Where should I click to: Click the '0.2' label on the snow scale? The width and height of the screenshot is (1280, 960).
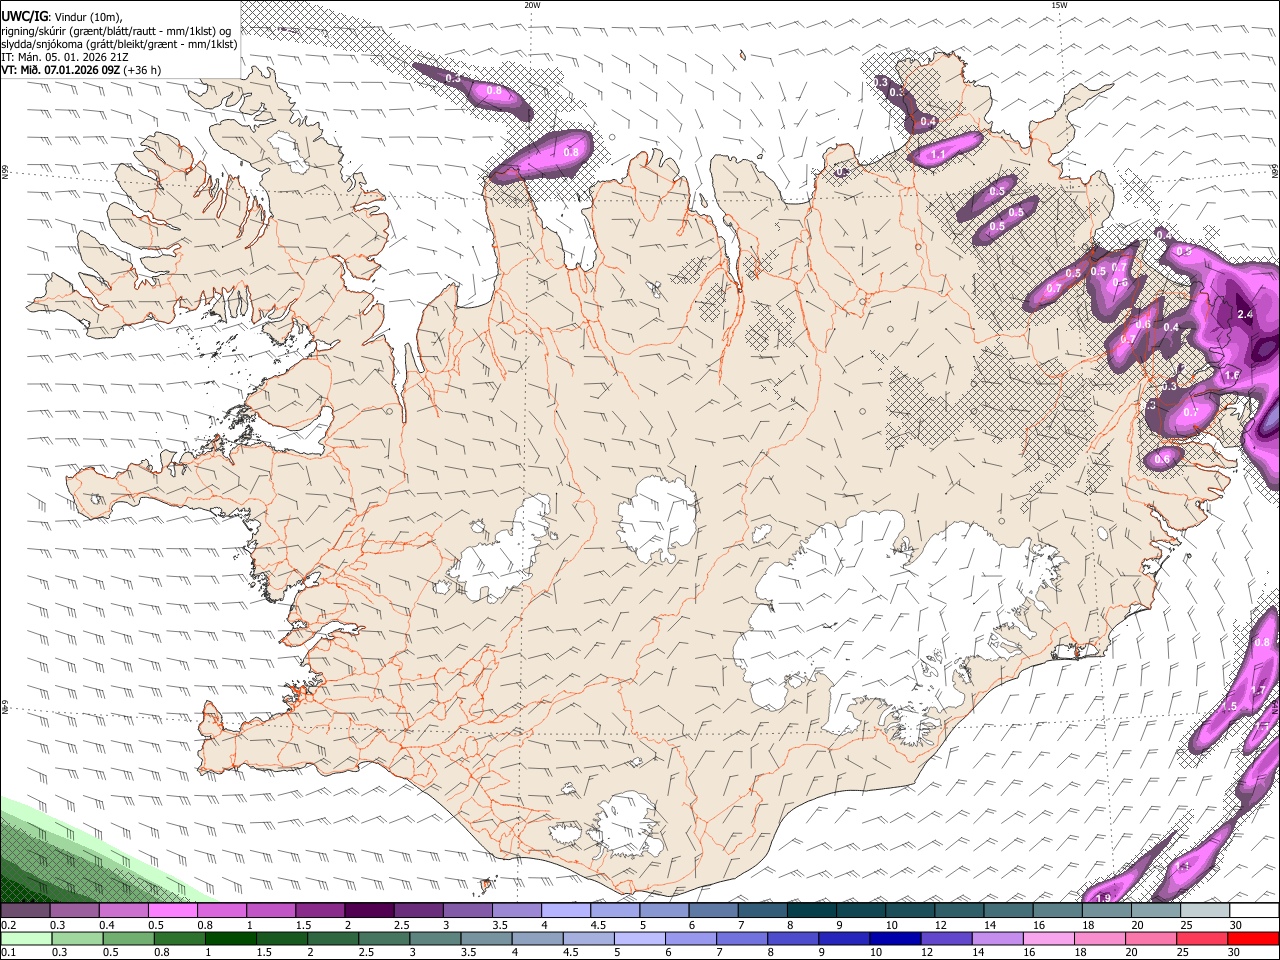pos(8,925)
